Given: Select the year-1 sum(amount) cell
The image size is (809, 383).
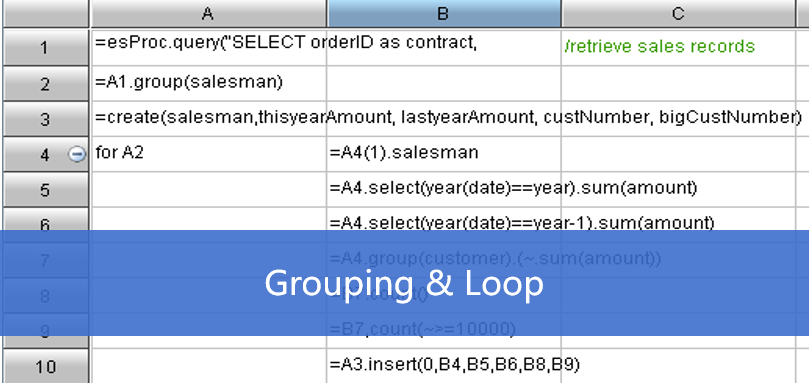Looking at the screenshot, I should pos(444,219).
